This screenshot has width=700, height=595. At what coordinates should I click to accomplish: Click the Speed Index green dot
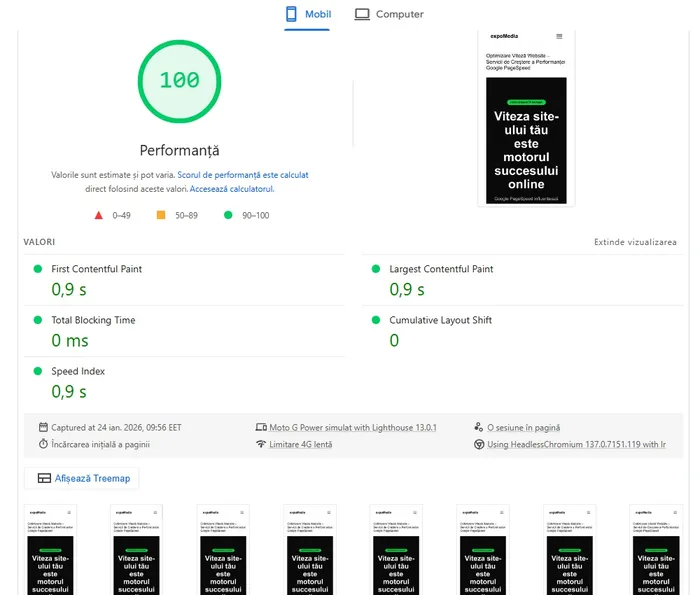coord(38,371)
